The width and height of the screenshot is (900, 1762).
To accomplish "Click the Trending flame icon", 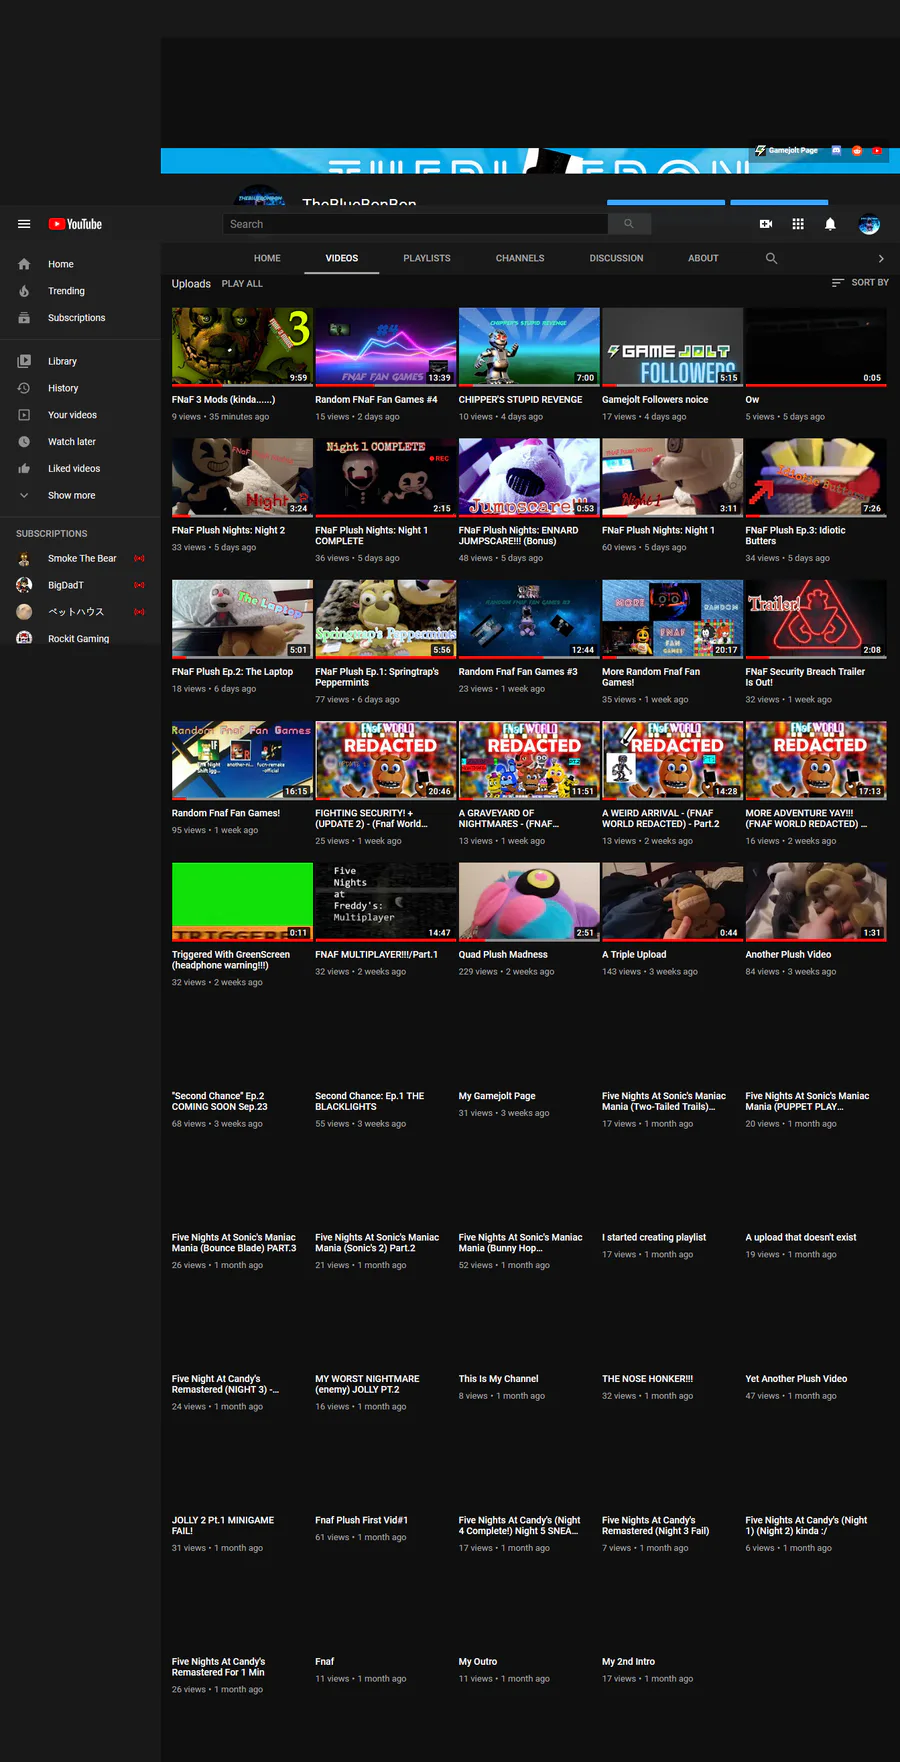I will pos(24,291).
